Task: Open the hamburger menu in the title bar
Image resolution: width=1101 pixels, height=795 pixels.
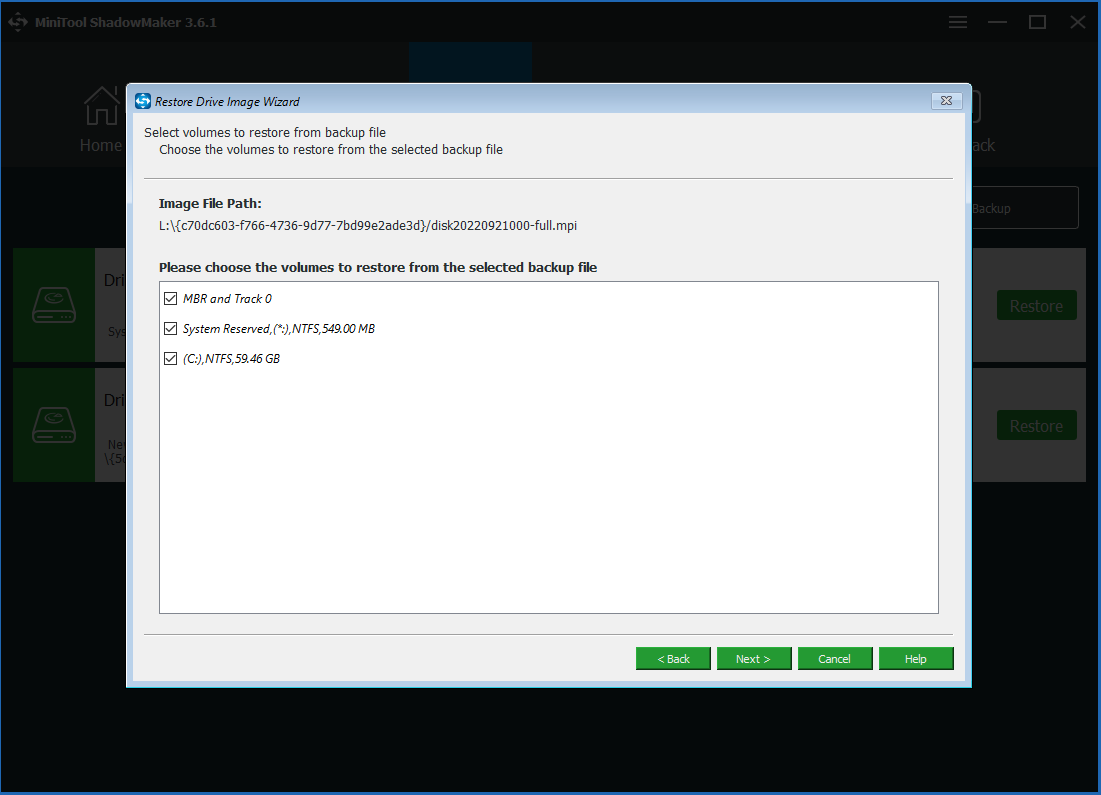Action: coord(957,21)
